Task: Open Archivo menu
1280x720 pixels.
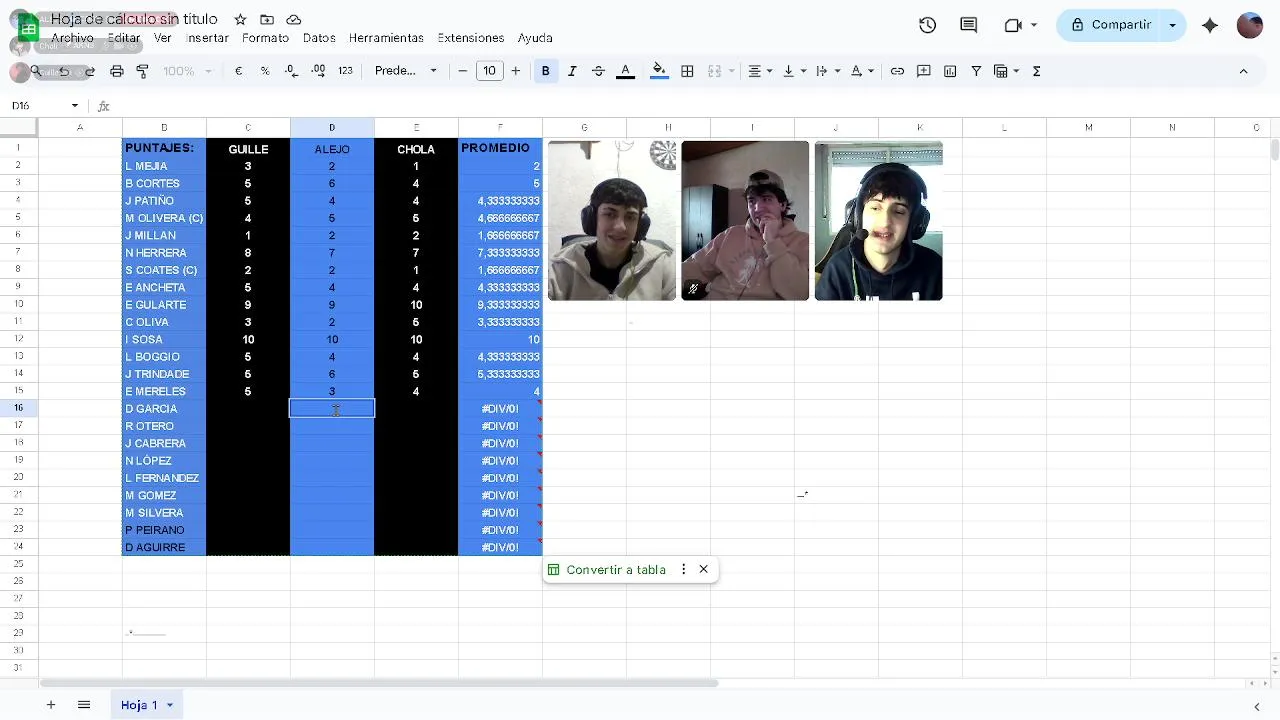Action: (72, 38)
